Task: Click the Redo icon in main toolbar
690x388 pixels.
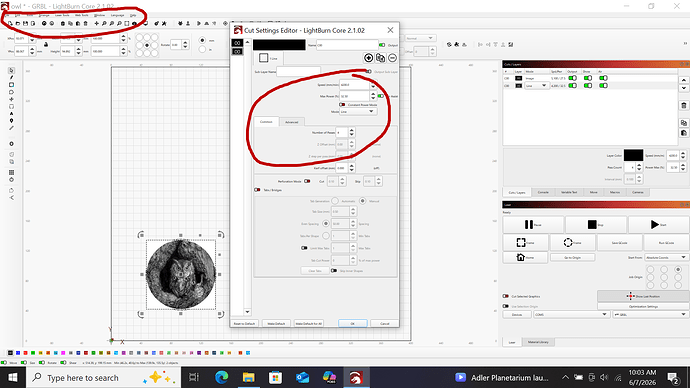Action: [x=51, y=23]
